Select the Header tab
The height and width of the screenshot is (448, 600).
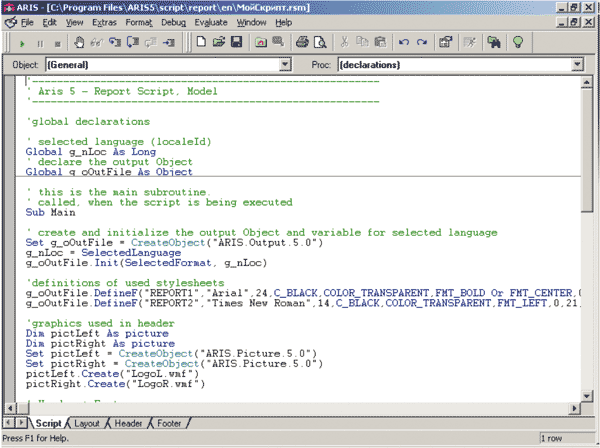128,423
